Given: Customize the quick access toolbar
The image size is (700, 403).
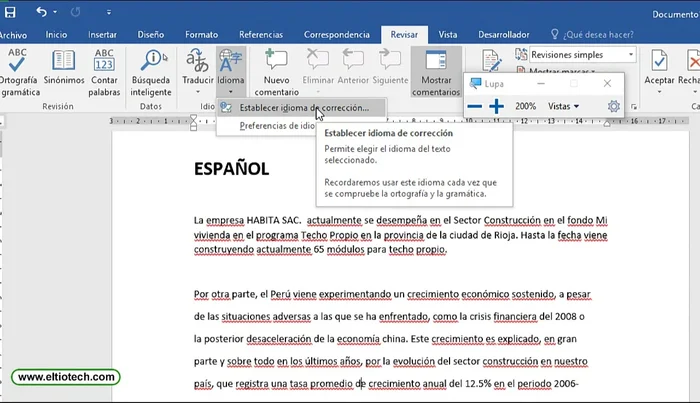Looking at the screenshot, I should [x=109, y=12].
